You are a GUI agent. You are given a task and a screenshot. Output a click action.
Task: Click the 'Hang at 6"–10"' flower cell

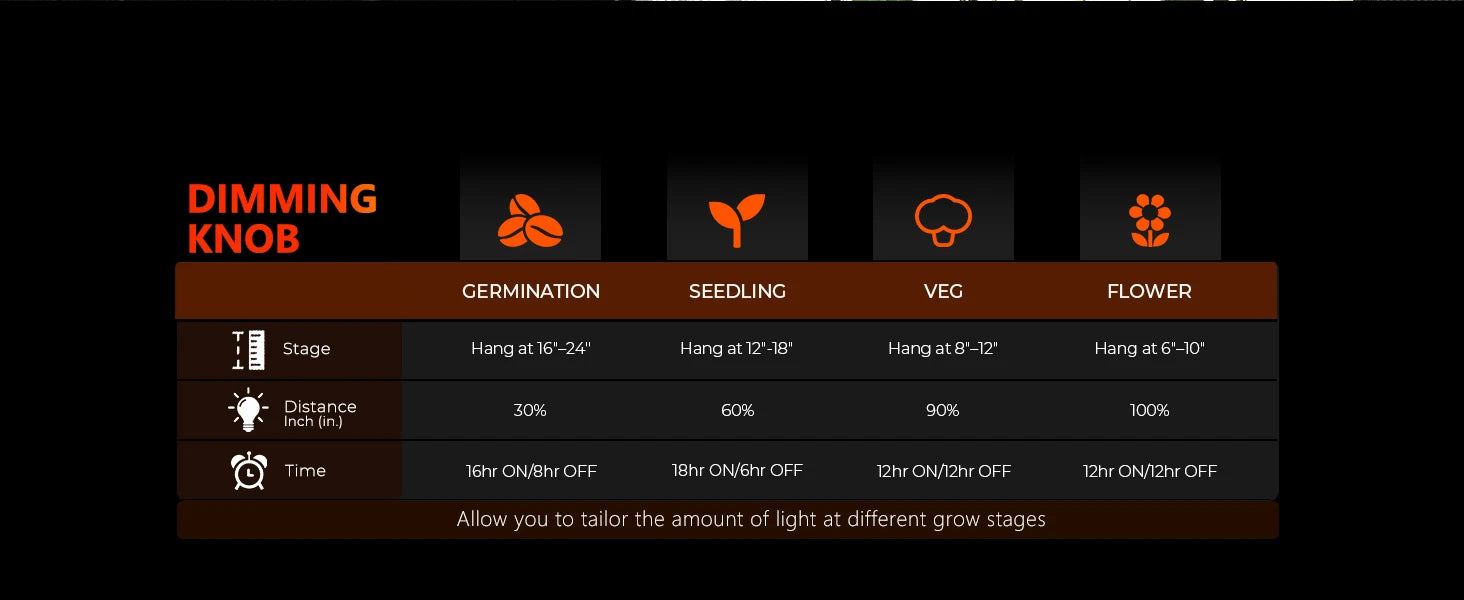coord(1150,349)
